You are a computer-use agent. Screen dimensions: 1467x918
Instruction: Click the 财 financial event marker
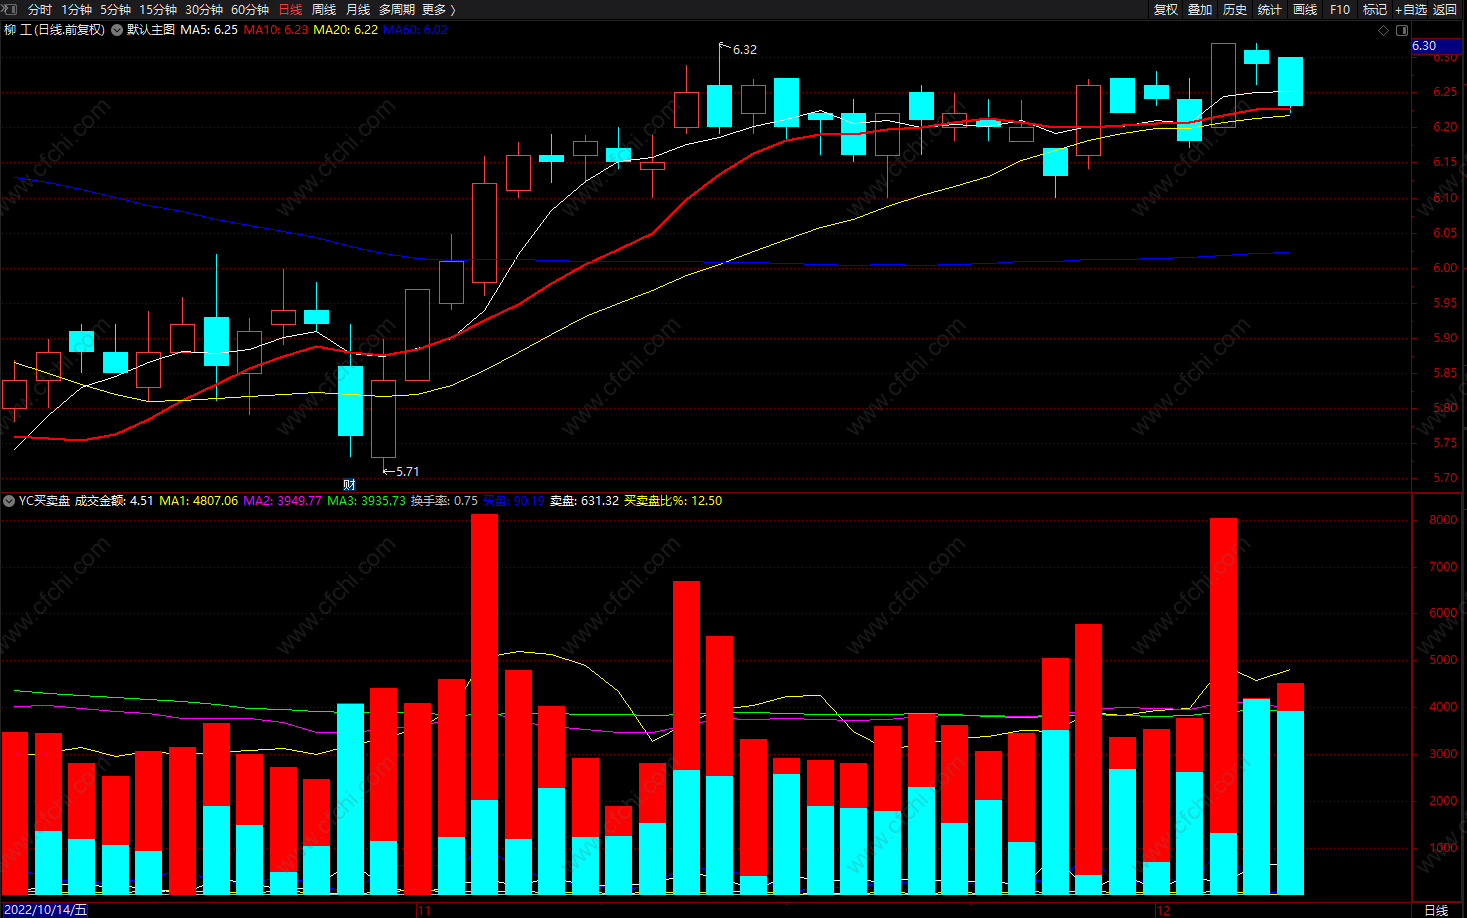350,484
